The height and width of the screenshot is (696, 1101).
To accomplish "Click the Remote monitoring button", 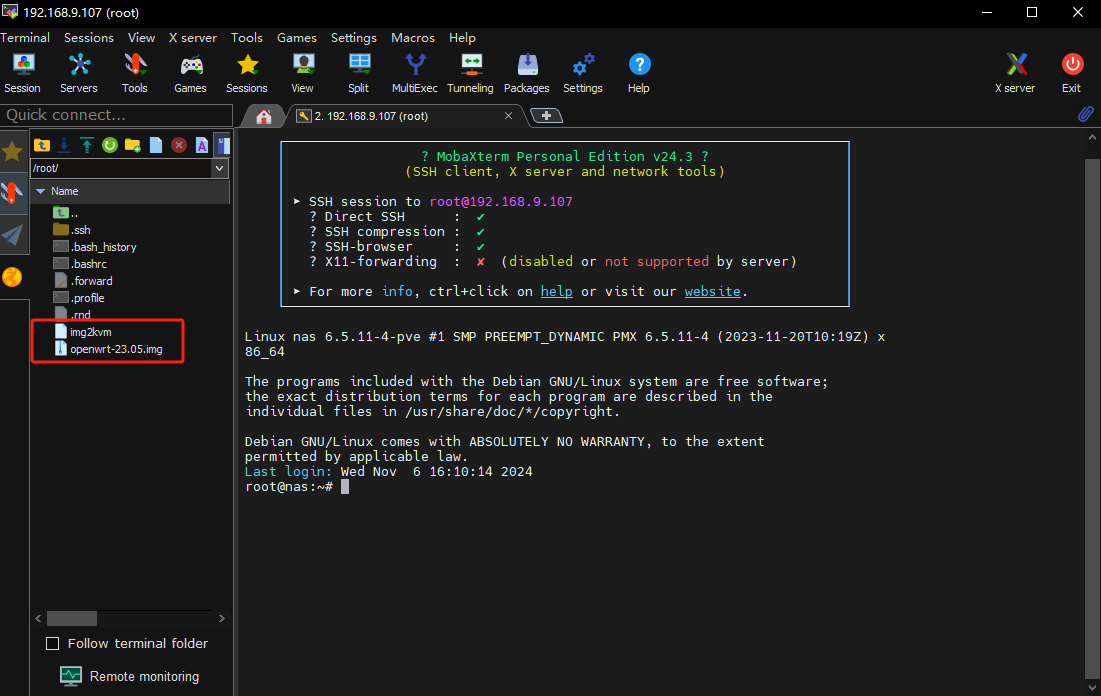I will [130, 676].
